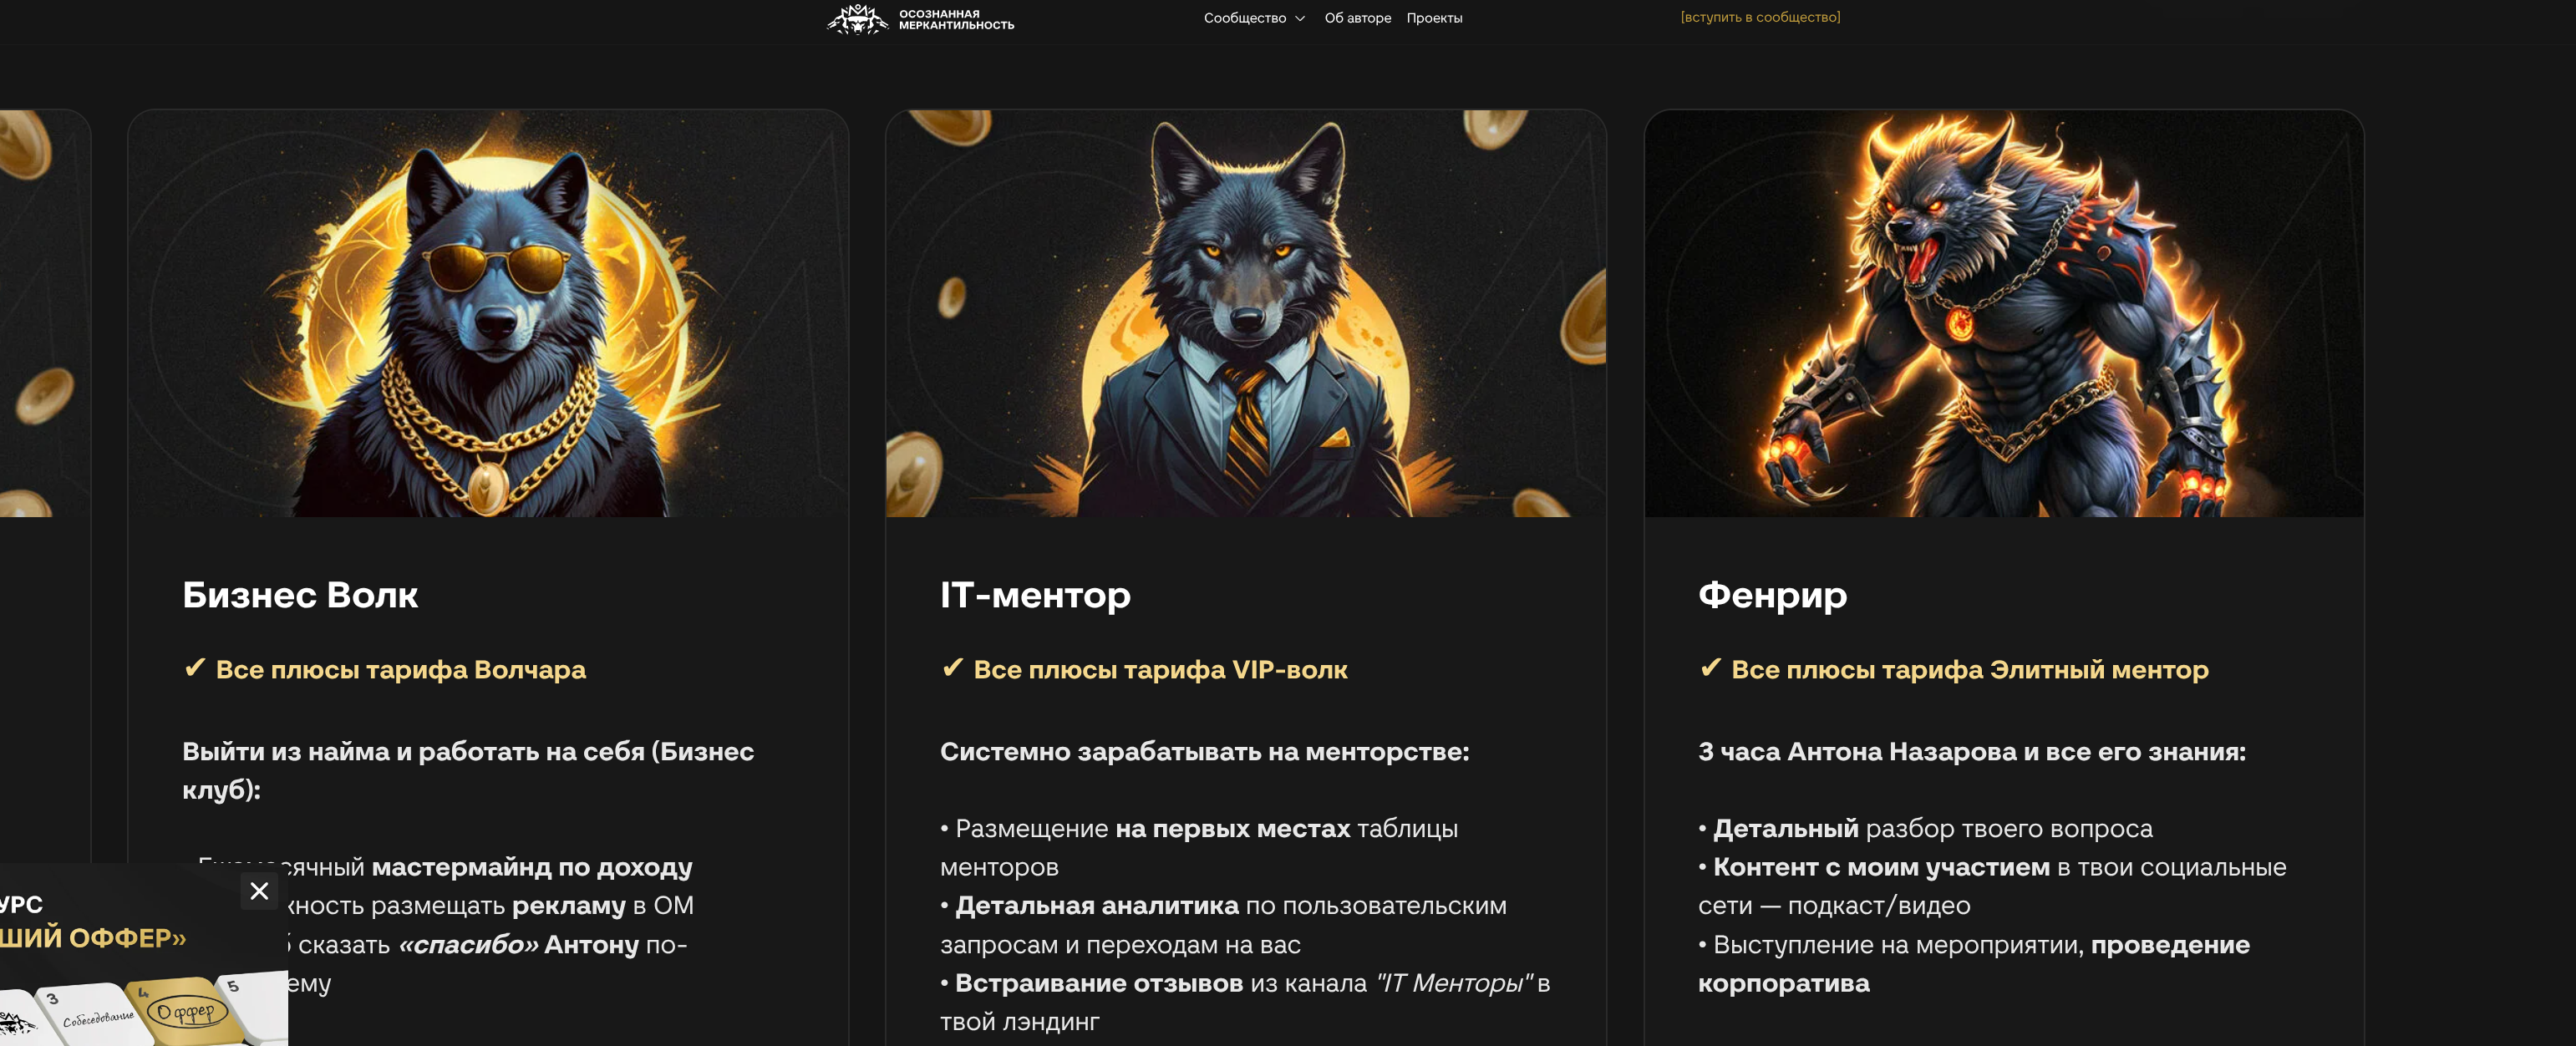Open the Проекты menu item

click(1434, 18)
